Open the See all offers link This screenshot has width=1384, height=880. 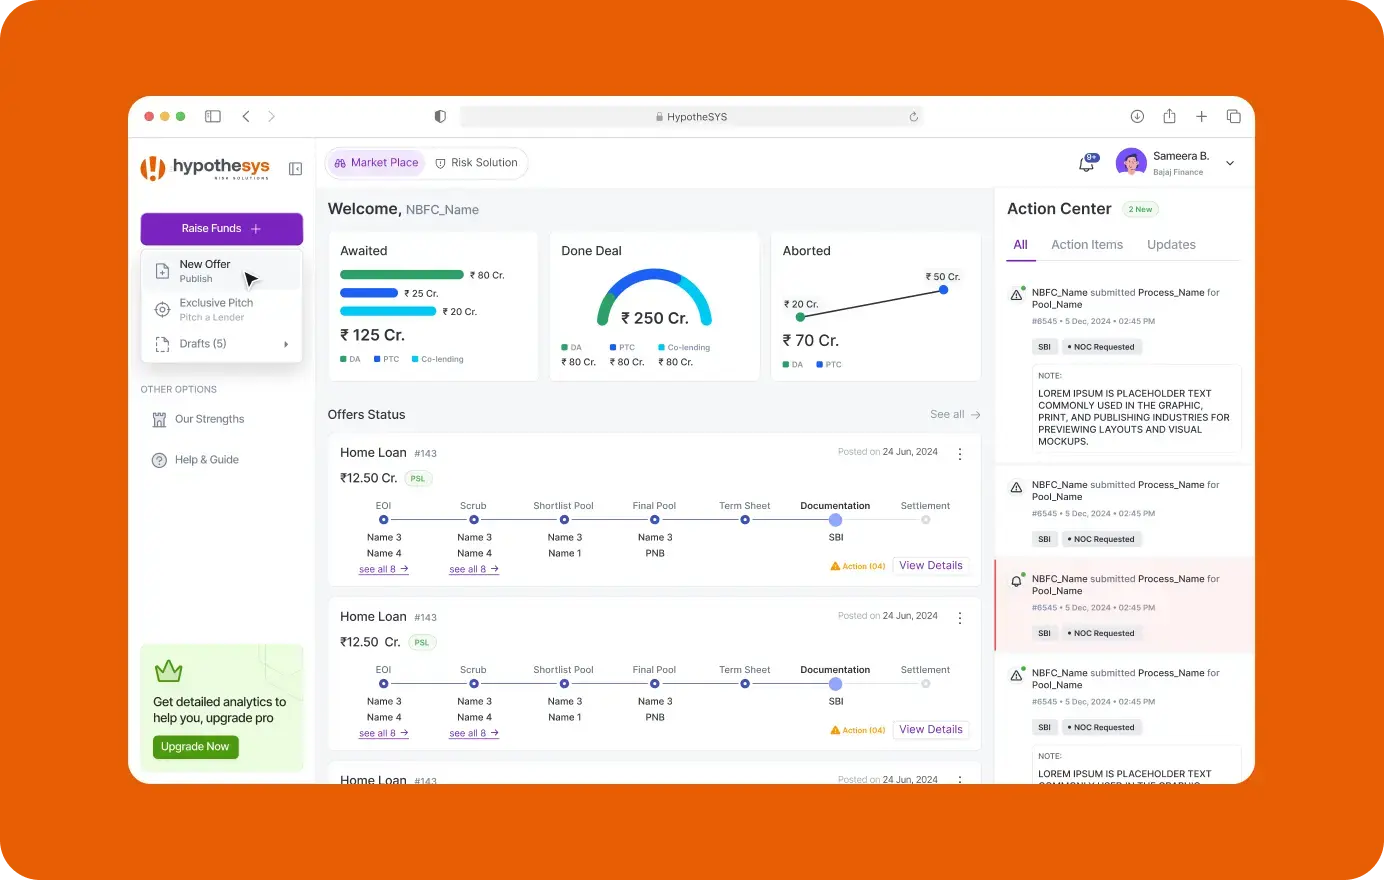(x=955, y=414)
